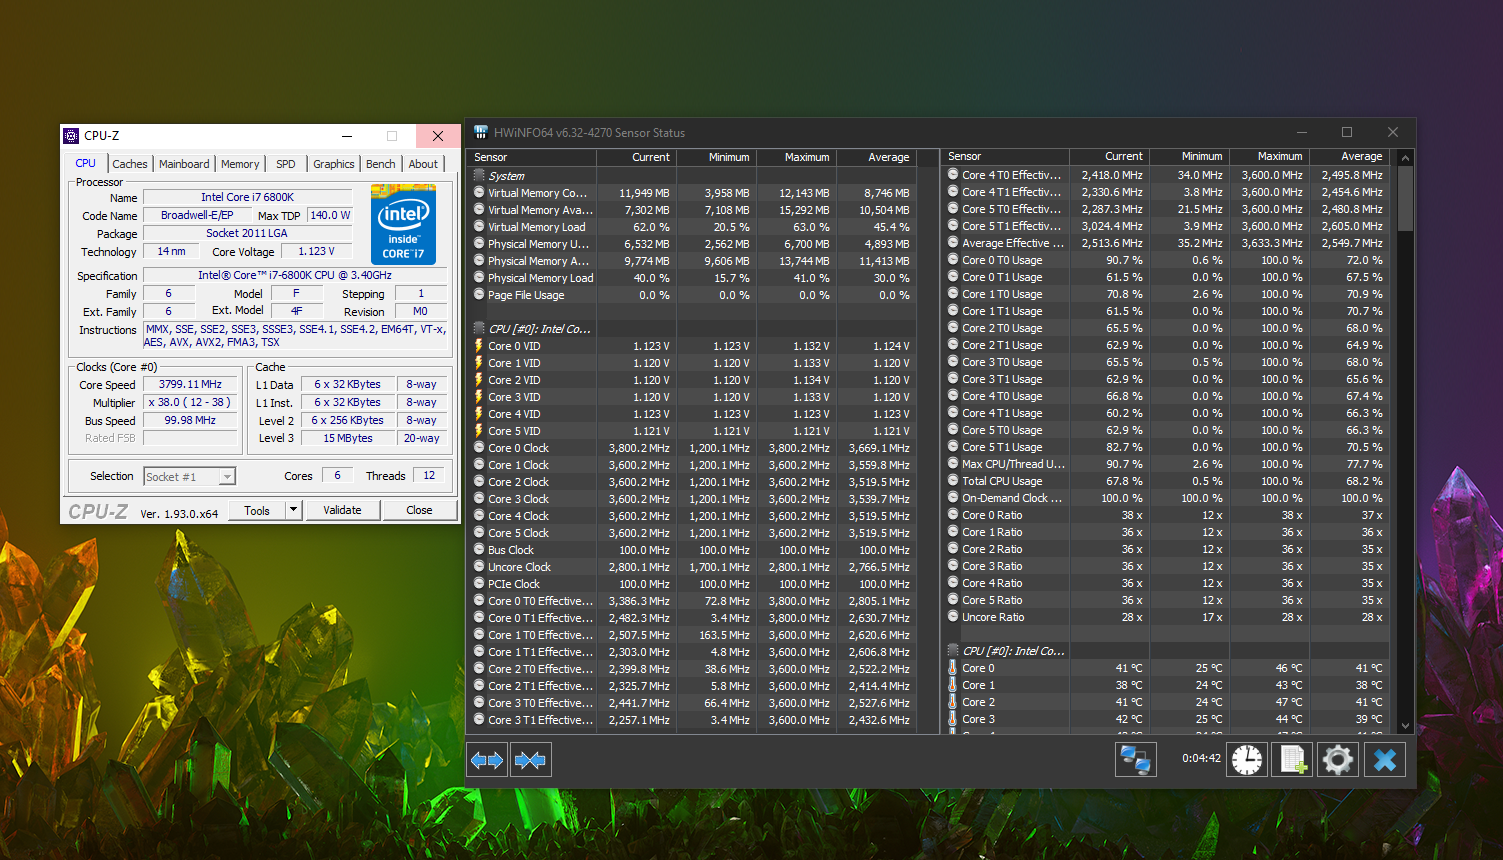Select the On-Demand Clock sensor row
Screen dimensions: 1503x860
click(x=1167, y=498)
